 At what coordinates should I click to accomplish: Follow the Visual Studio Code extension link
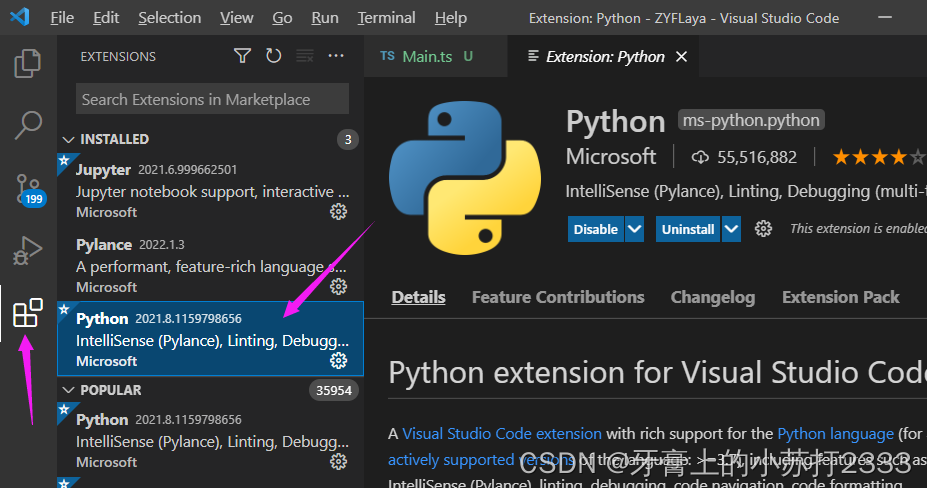coord(502,434)
